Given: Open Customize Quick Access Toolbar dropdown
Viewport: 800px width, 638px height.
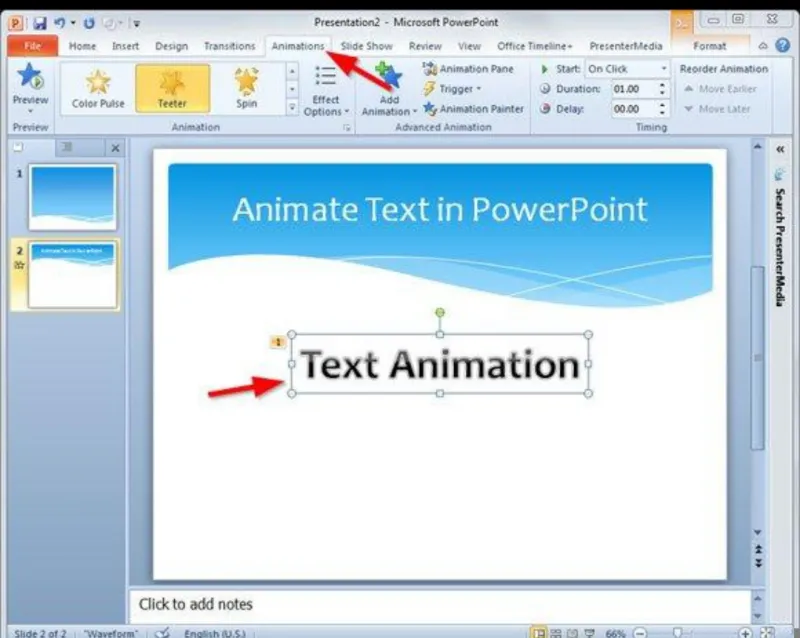Looking at the screenshot, I should [136, 23].
